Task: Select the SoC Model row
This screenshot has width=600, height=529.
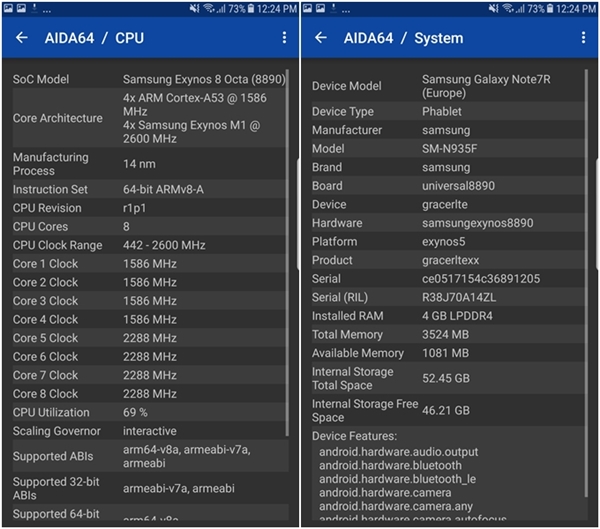Action: (x=149, y=79)
